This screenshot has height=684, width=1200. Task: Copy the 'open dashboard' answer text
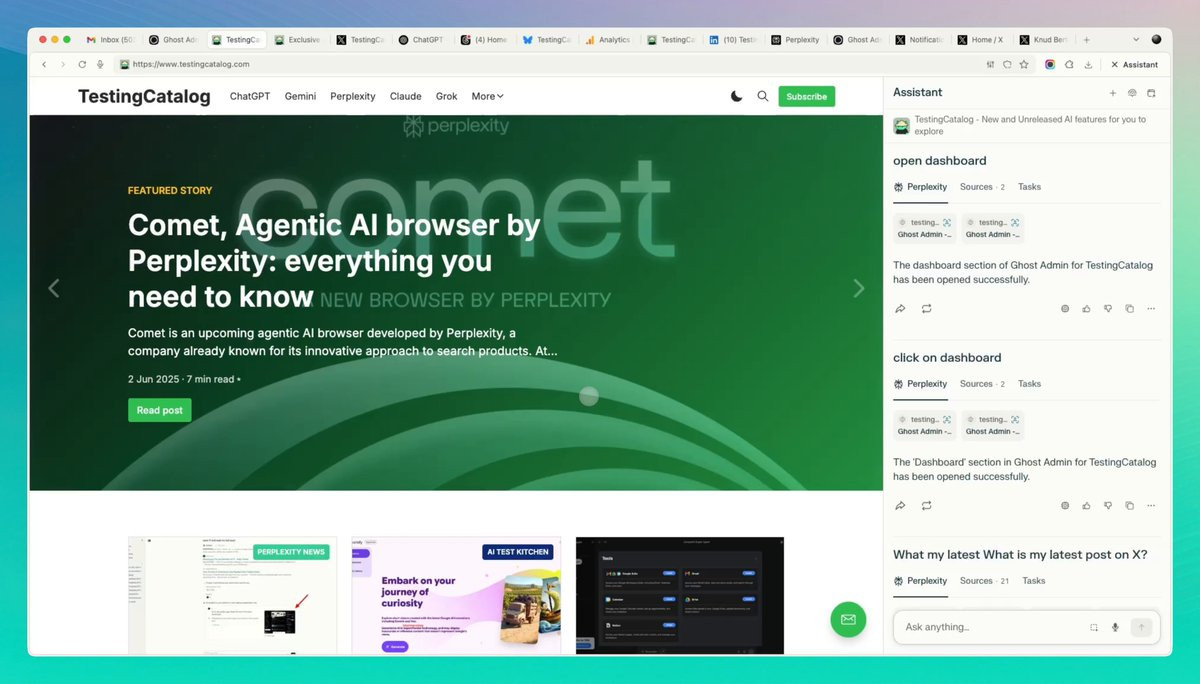pyautogui.click(x=1129, y=309)
